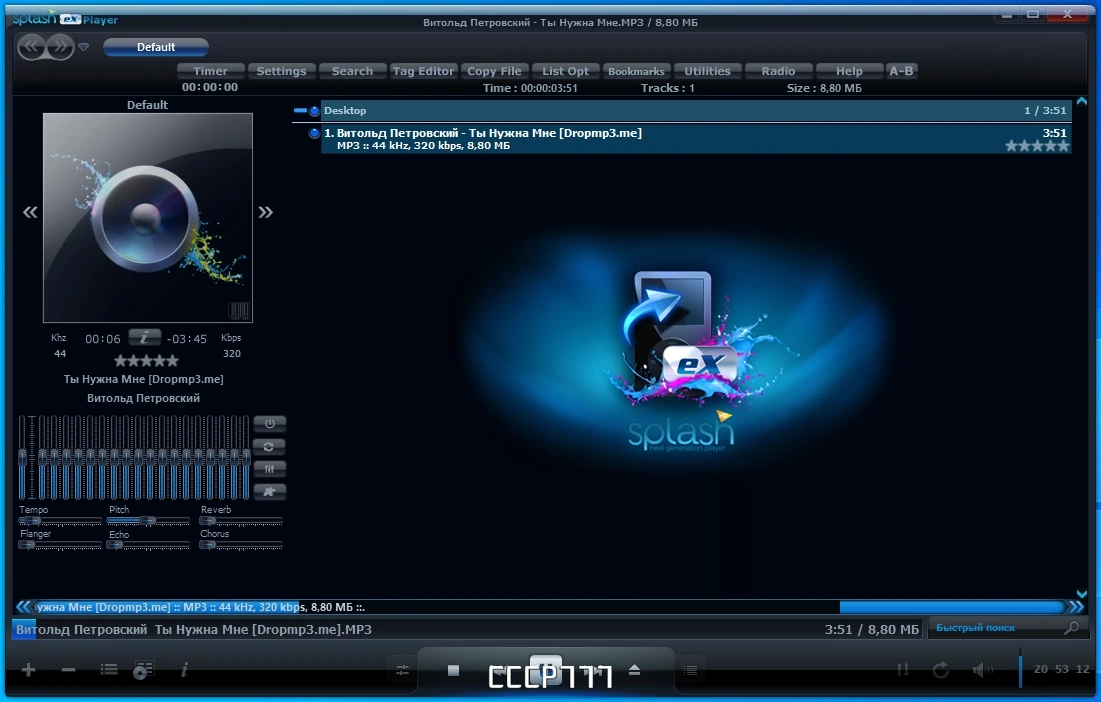Show previous album cover with left double arrow
The width and height of the screenshot is (1101, 702).
pos(30,212)
